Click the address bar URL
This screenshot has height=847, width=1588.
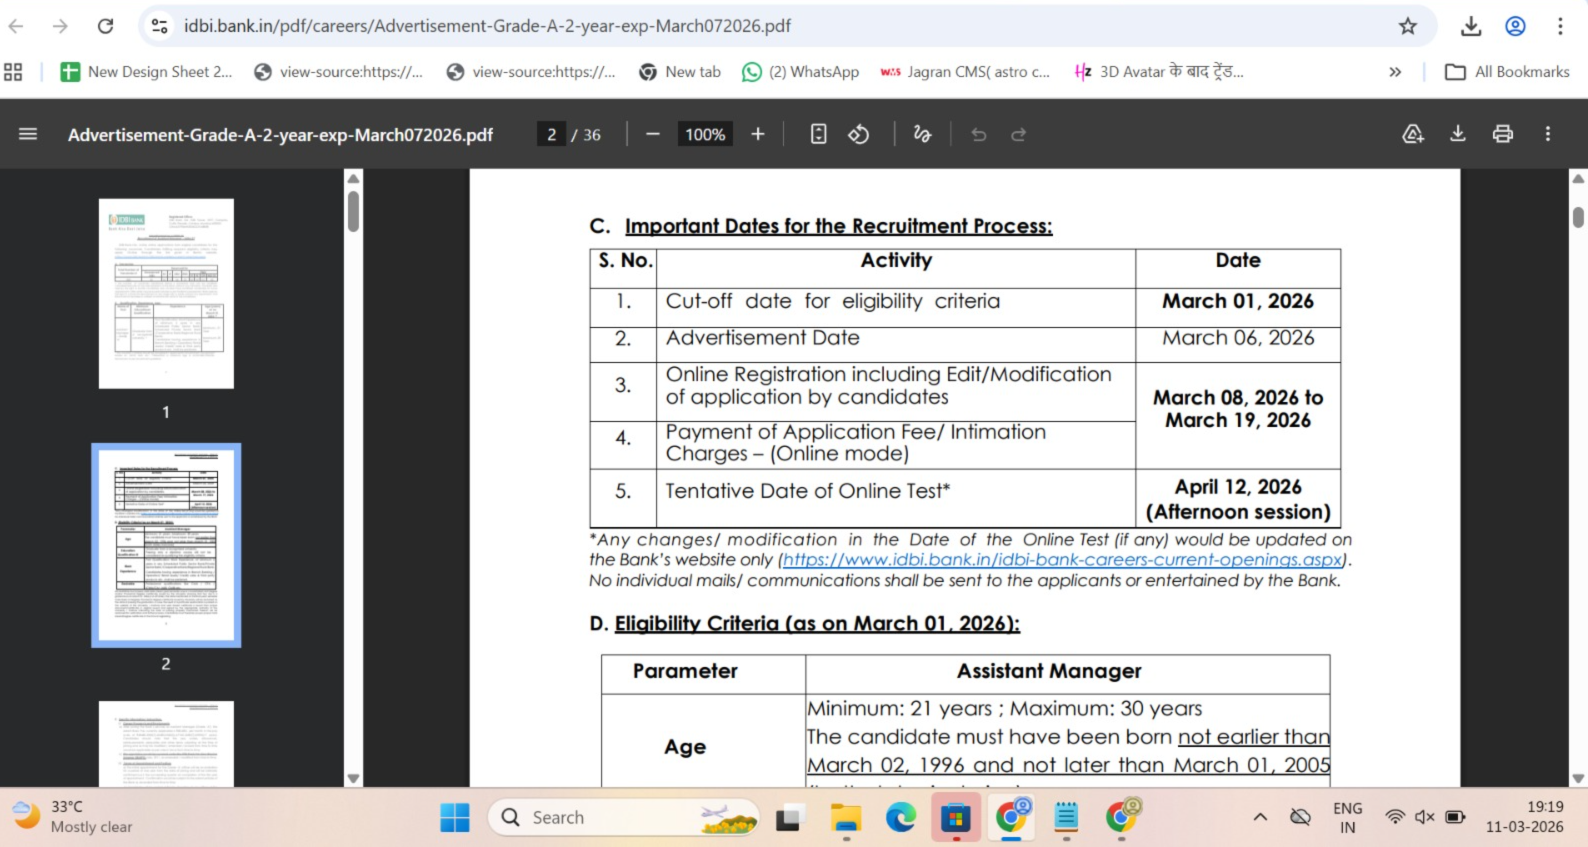click(487, 26)
